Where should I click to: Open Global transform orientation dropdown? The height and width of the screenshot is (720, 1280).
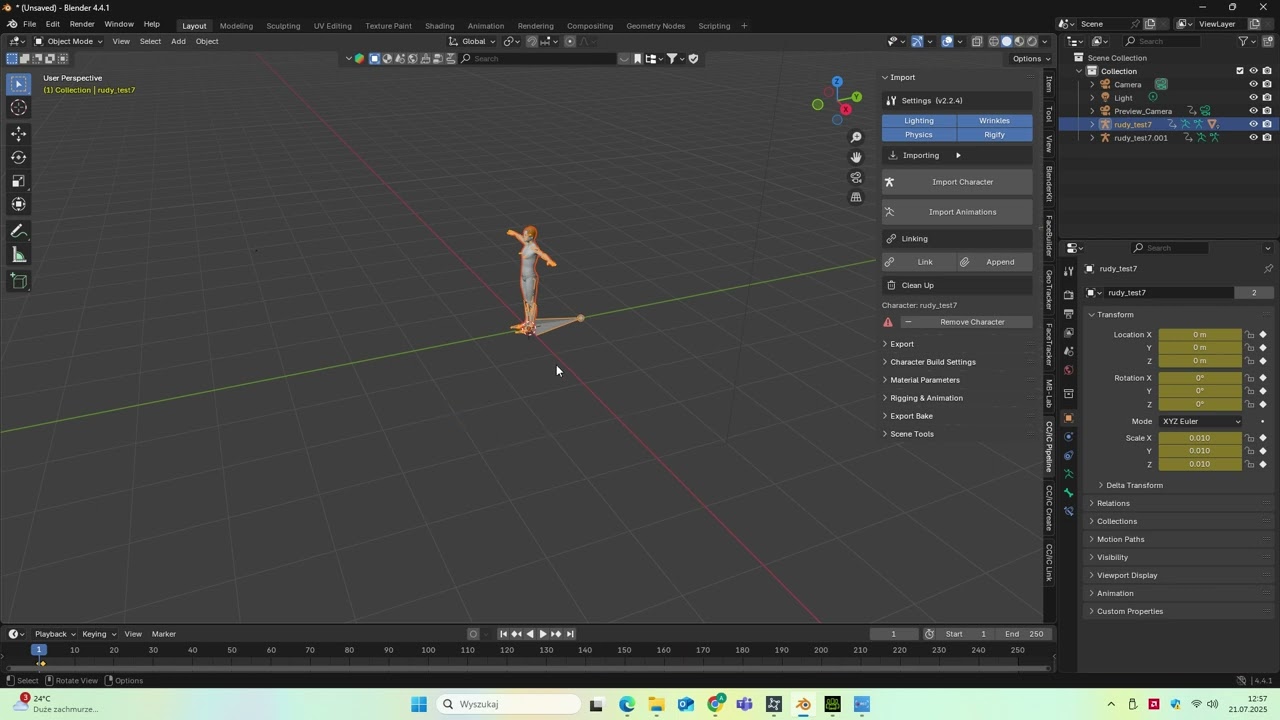point(472,41)
